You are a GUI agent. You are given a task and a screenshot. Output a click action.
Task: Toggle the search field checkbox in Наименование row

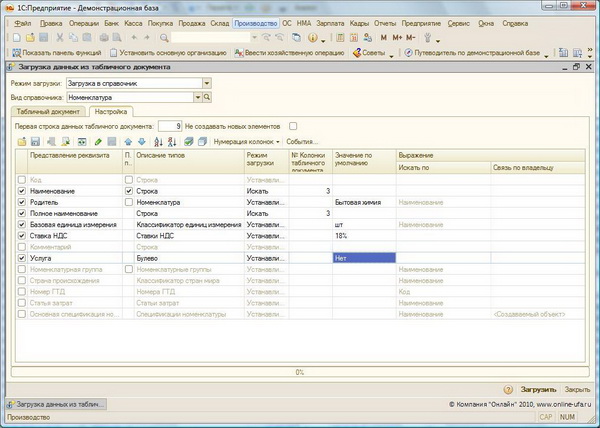pos(129,191)
